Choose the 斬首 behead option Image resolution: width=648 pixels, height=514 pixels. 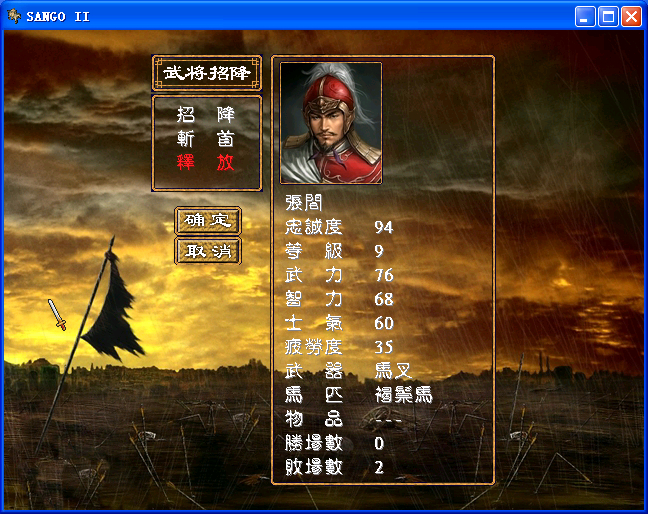click(206, 139)
